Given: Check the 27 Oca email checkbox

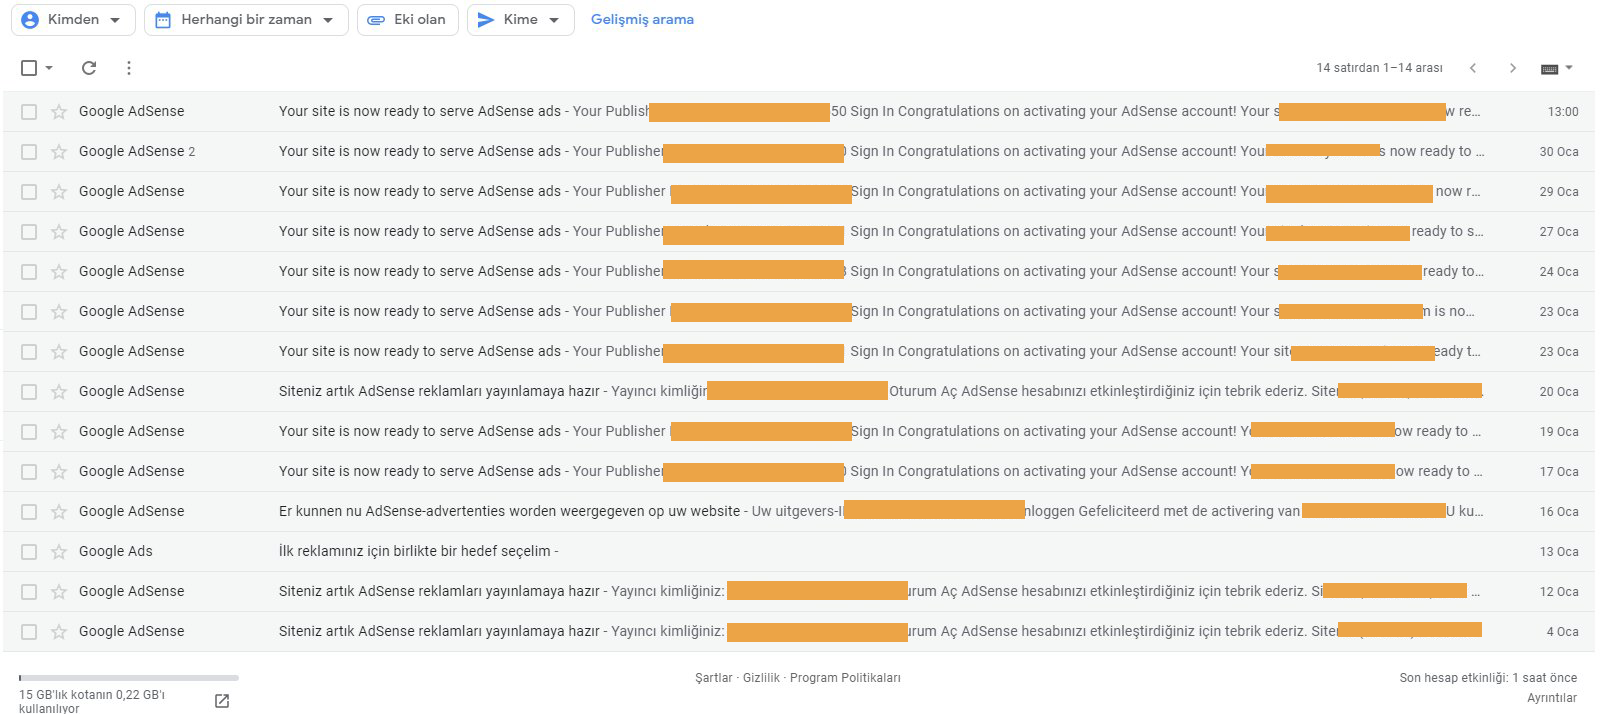Looking at the screenshot, I should click(x=29, y=232).
